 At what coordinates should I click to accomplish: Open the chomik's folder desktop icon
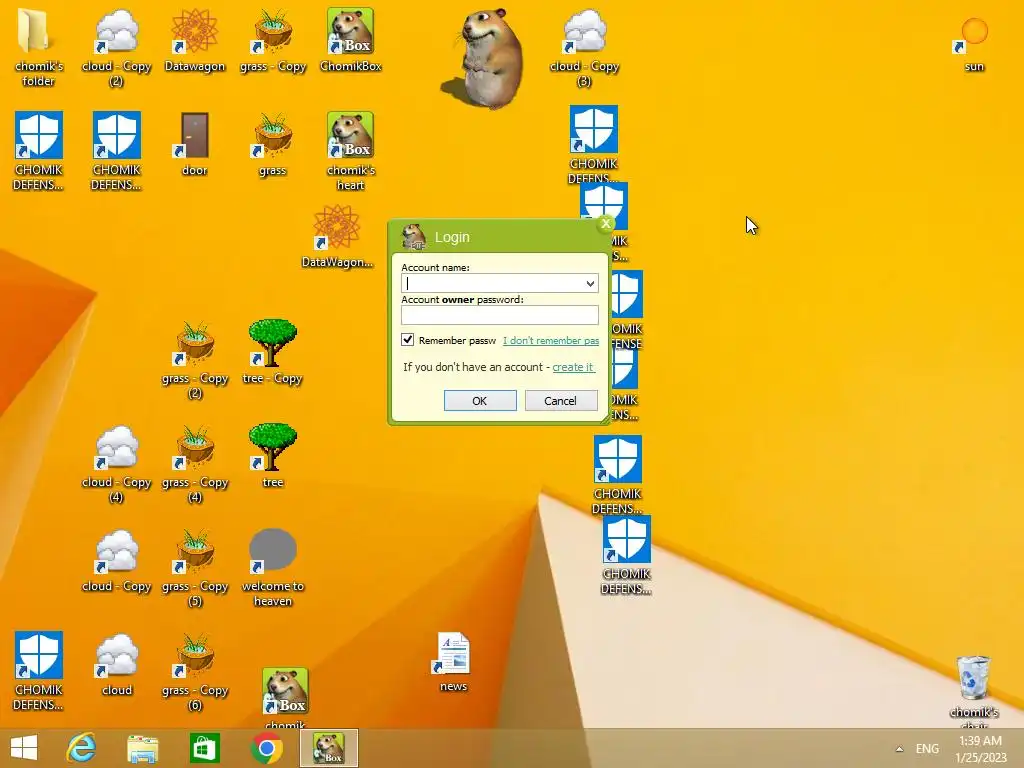(x=38, y=47)
